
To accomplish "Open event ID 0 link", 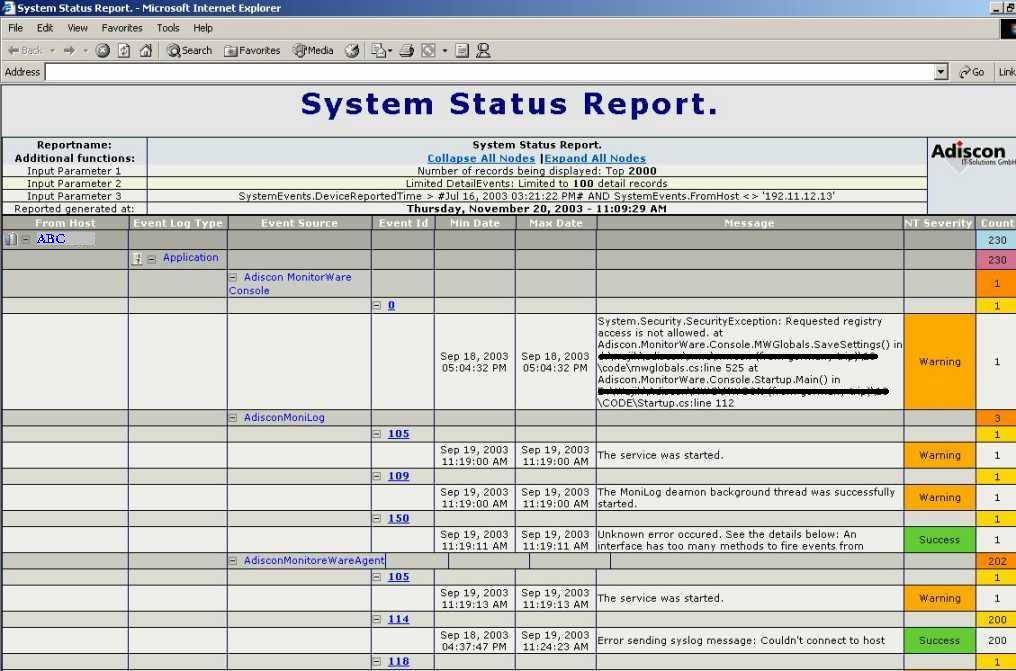I will (x=391, y=305).
